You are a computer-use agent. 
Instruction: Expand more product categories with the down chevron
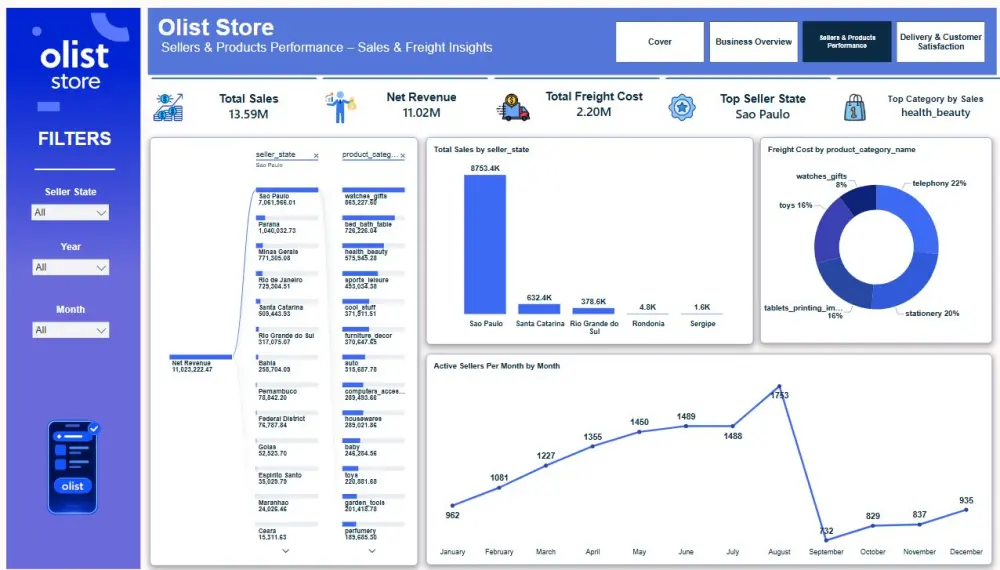[x=372, y=550]
